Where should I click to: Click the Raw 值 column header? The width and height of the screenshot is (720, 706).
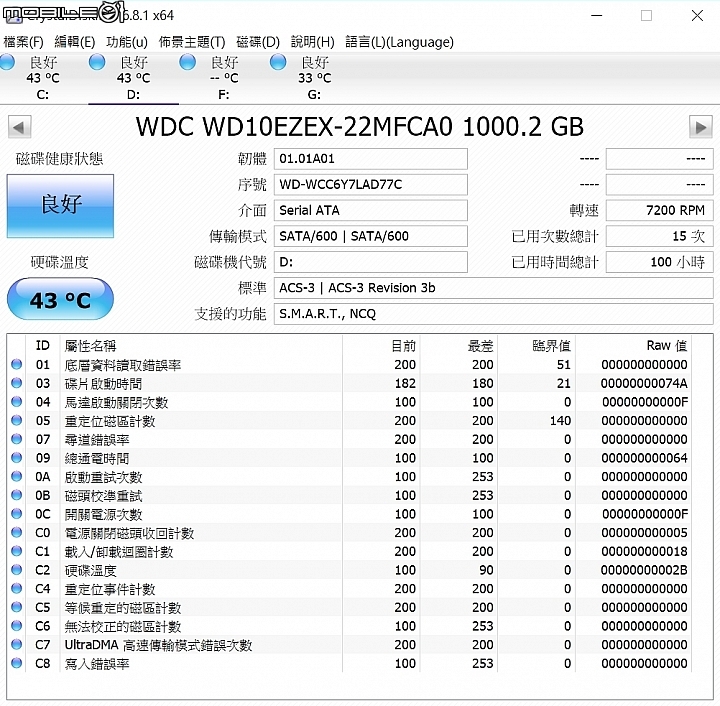coord(634,345)
